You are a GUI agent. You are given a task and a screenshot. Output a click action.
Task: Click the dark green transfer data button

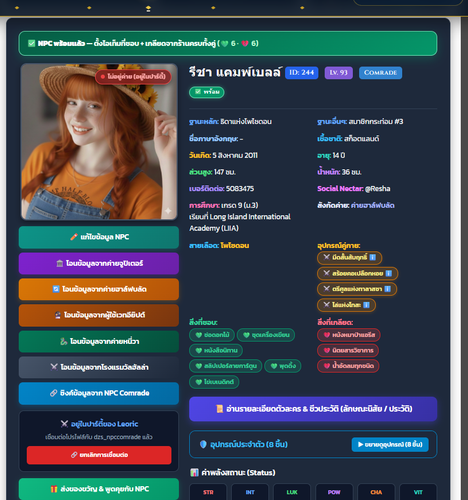tap(99, 341)
